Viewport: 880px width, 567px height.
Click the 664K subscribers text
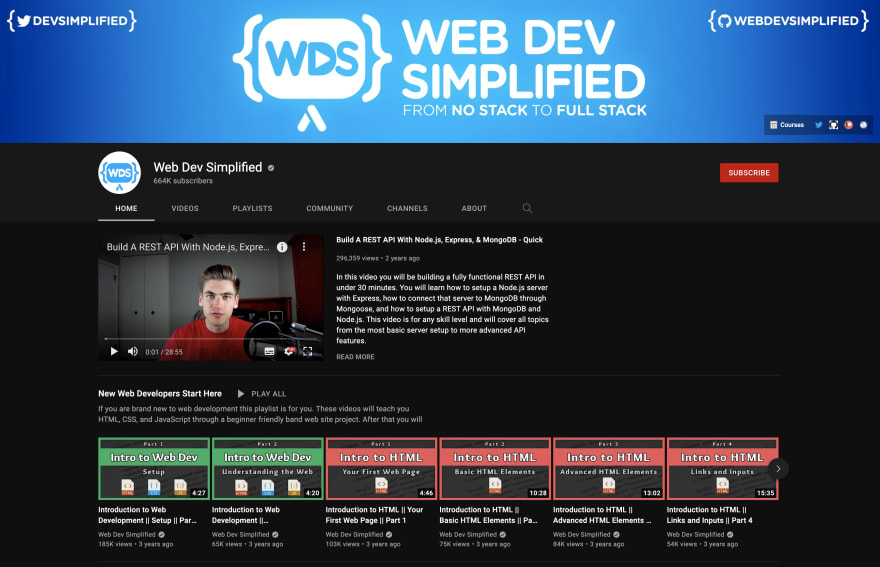coord(183,181)
